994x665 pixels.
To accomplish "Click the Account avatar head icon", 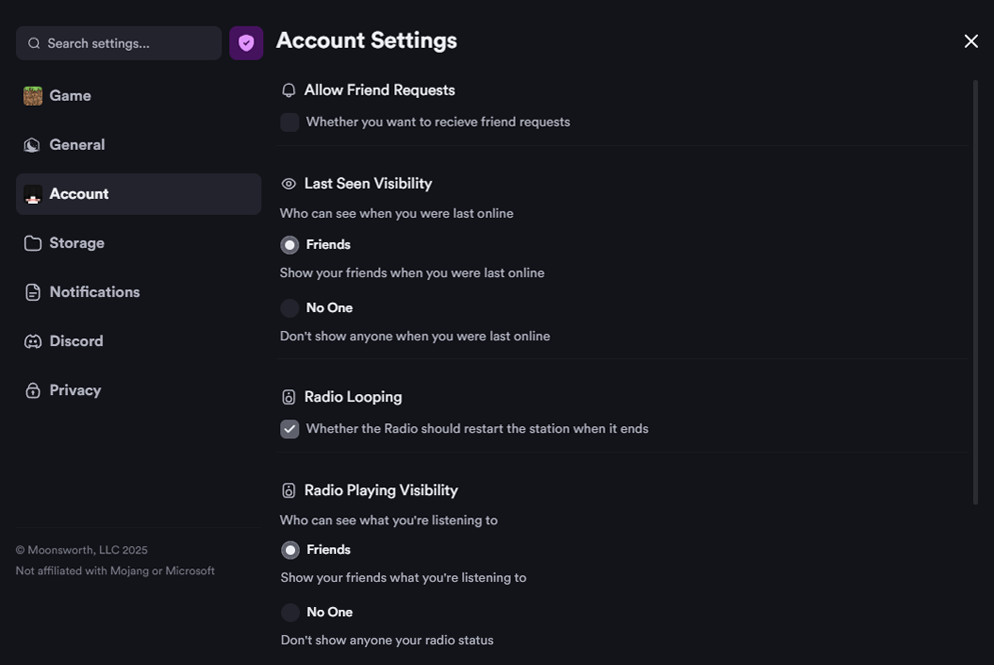I will tap(33, 194).
